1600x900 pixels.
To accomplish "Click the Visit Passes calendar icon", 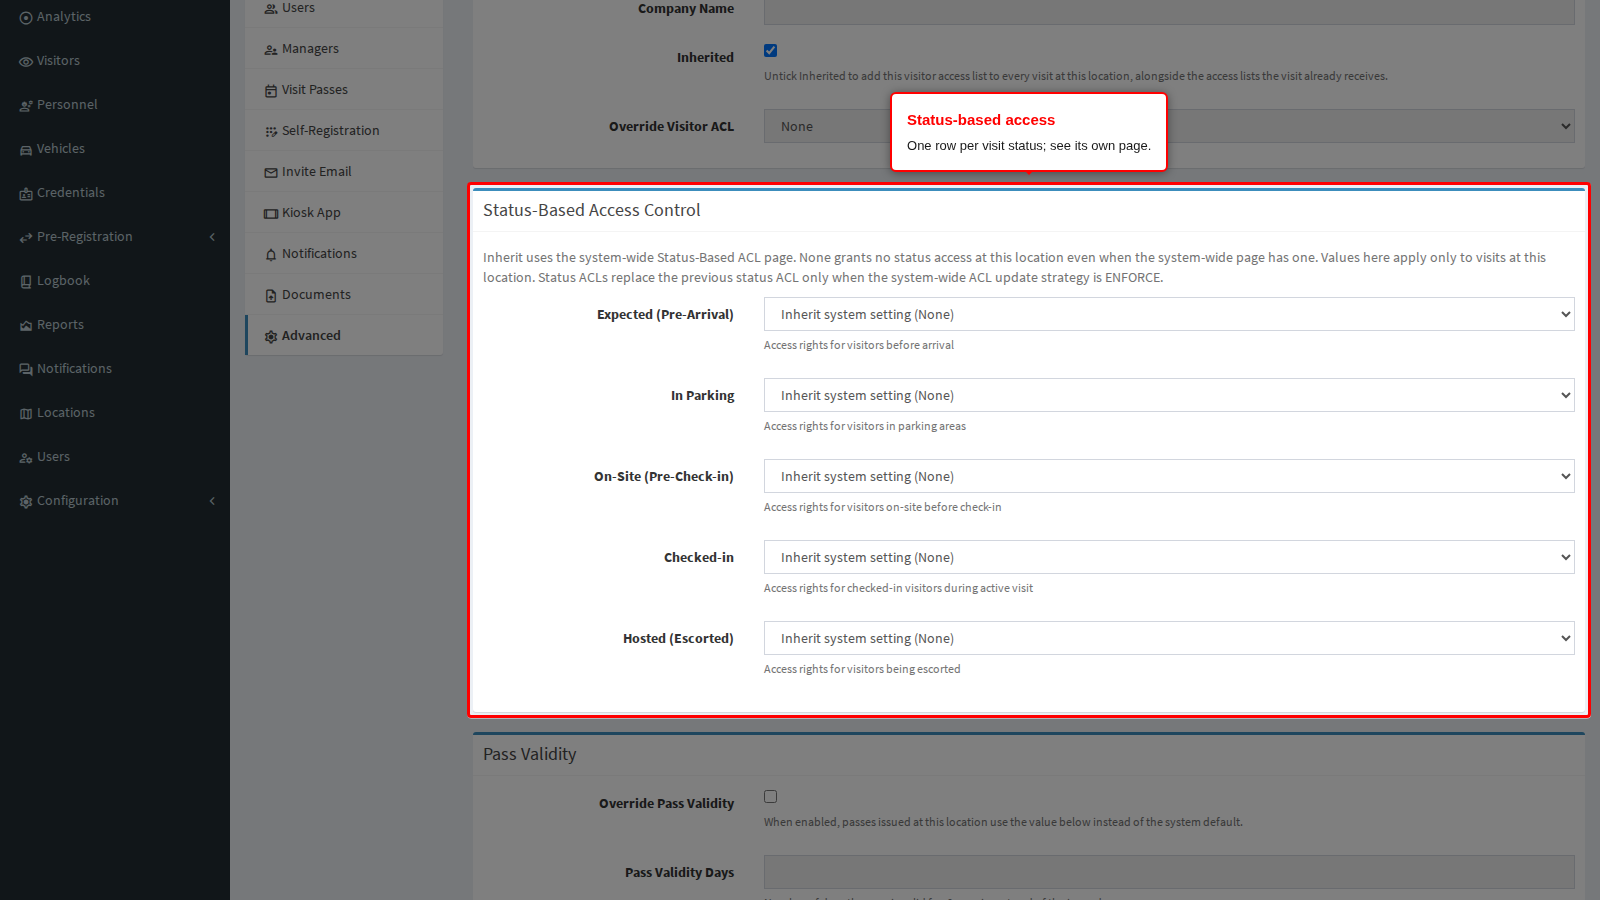I will tap(271, 91).
